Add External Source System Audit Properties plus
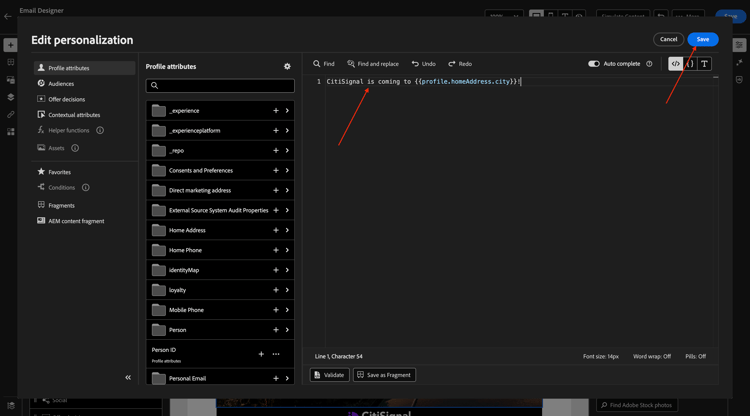The width and height of the screenshot is (750, 416). click(x=276, y=210)
